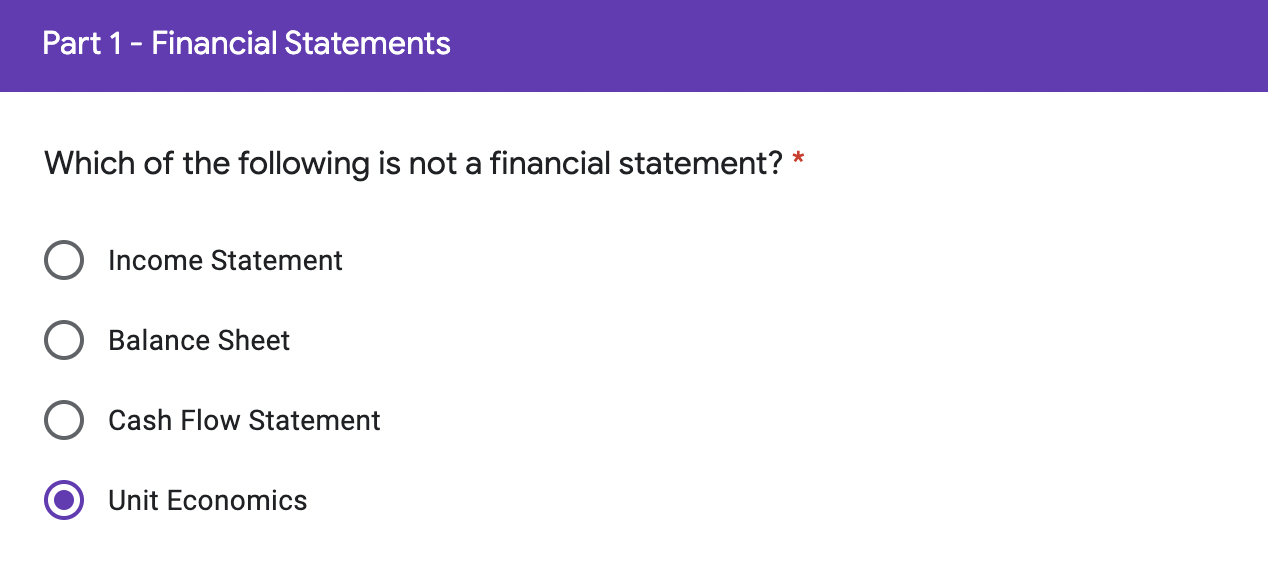Click the word "Sheet" in the second option
The height and width of the screenshot is (584, 1268).
256,341
